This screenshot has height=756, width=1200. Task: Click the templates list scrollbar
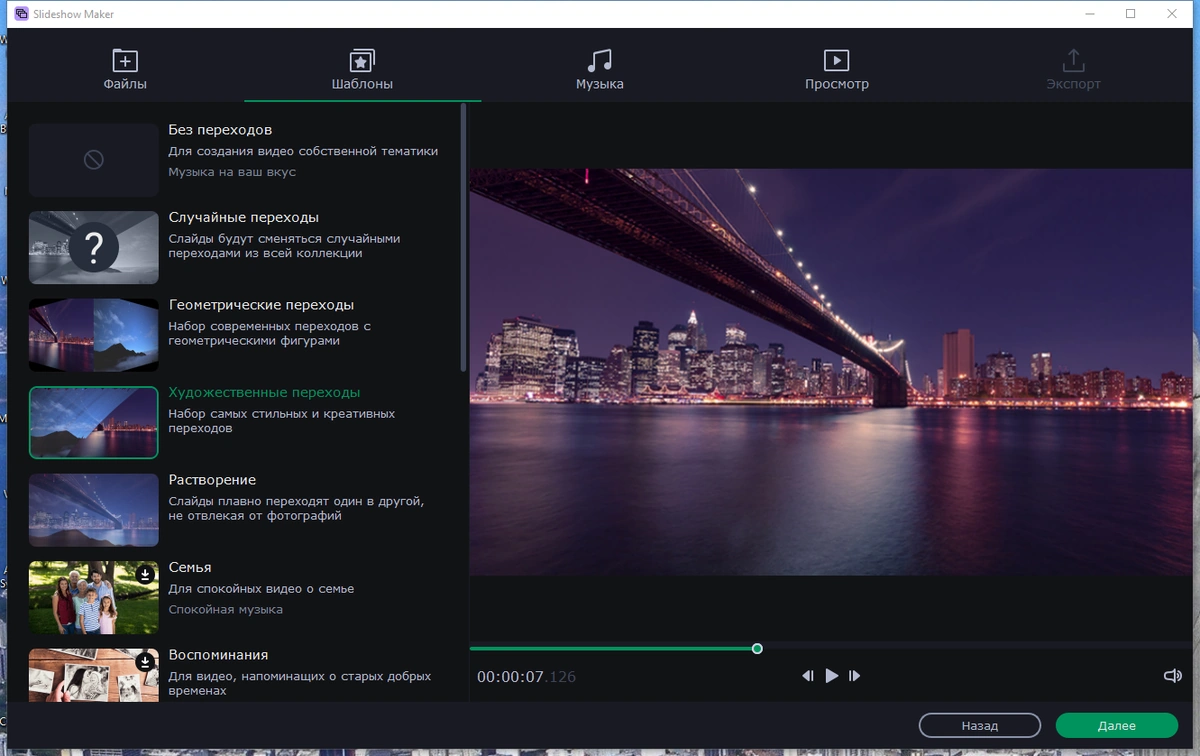pos(463,238)
